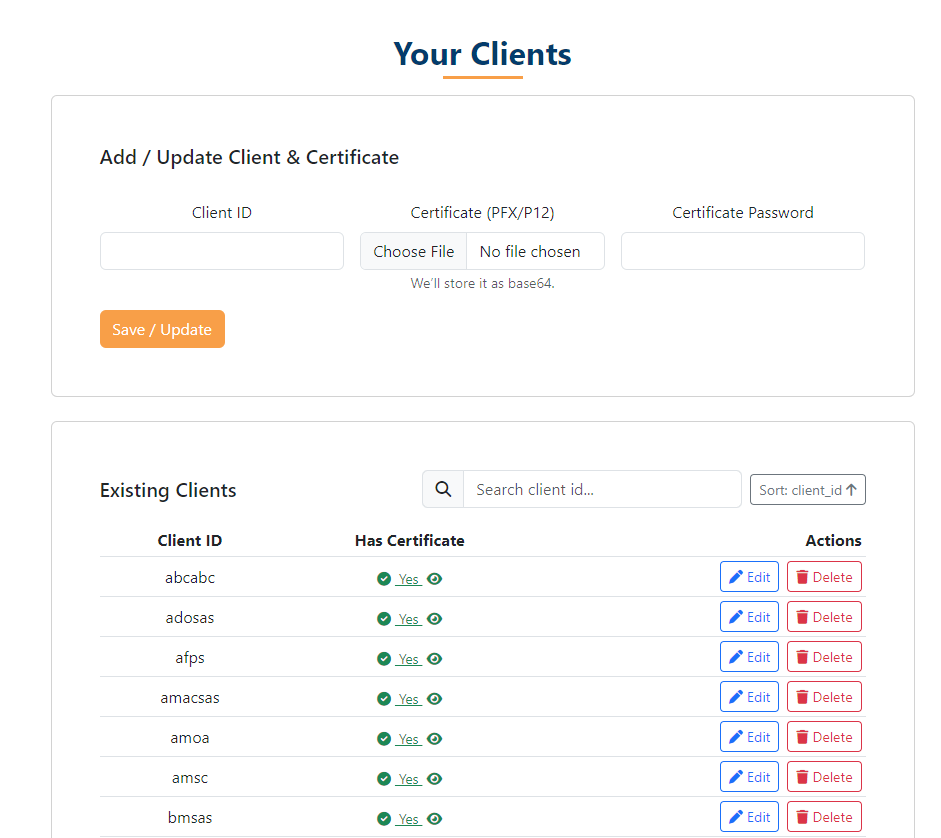Click the upward sort arrow next to client_id

click(x=852, y=489)
